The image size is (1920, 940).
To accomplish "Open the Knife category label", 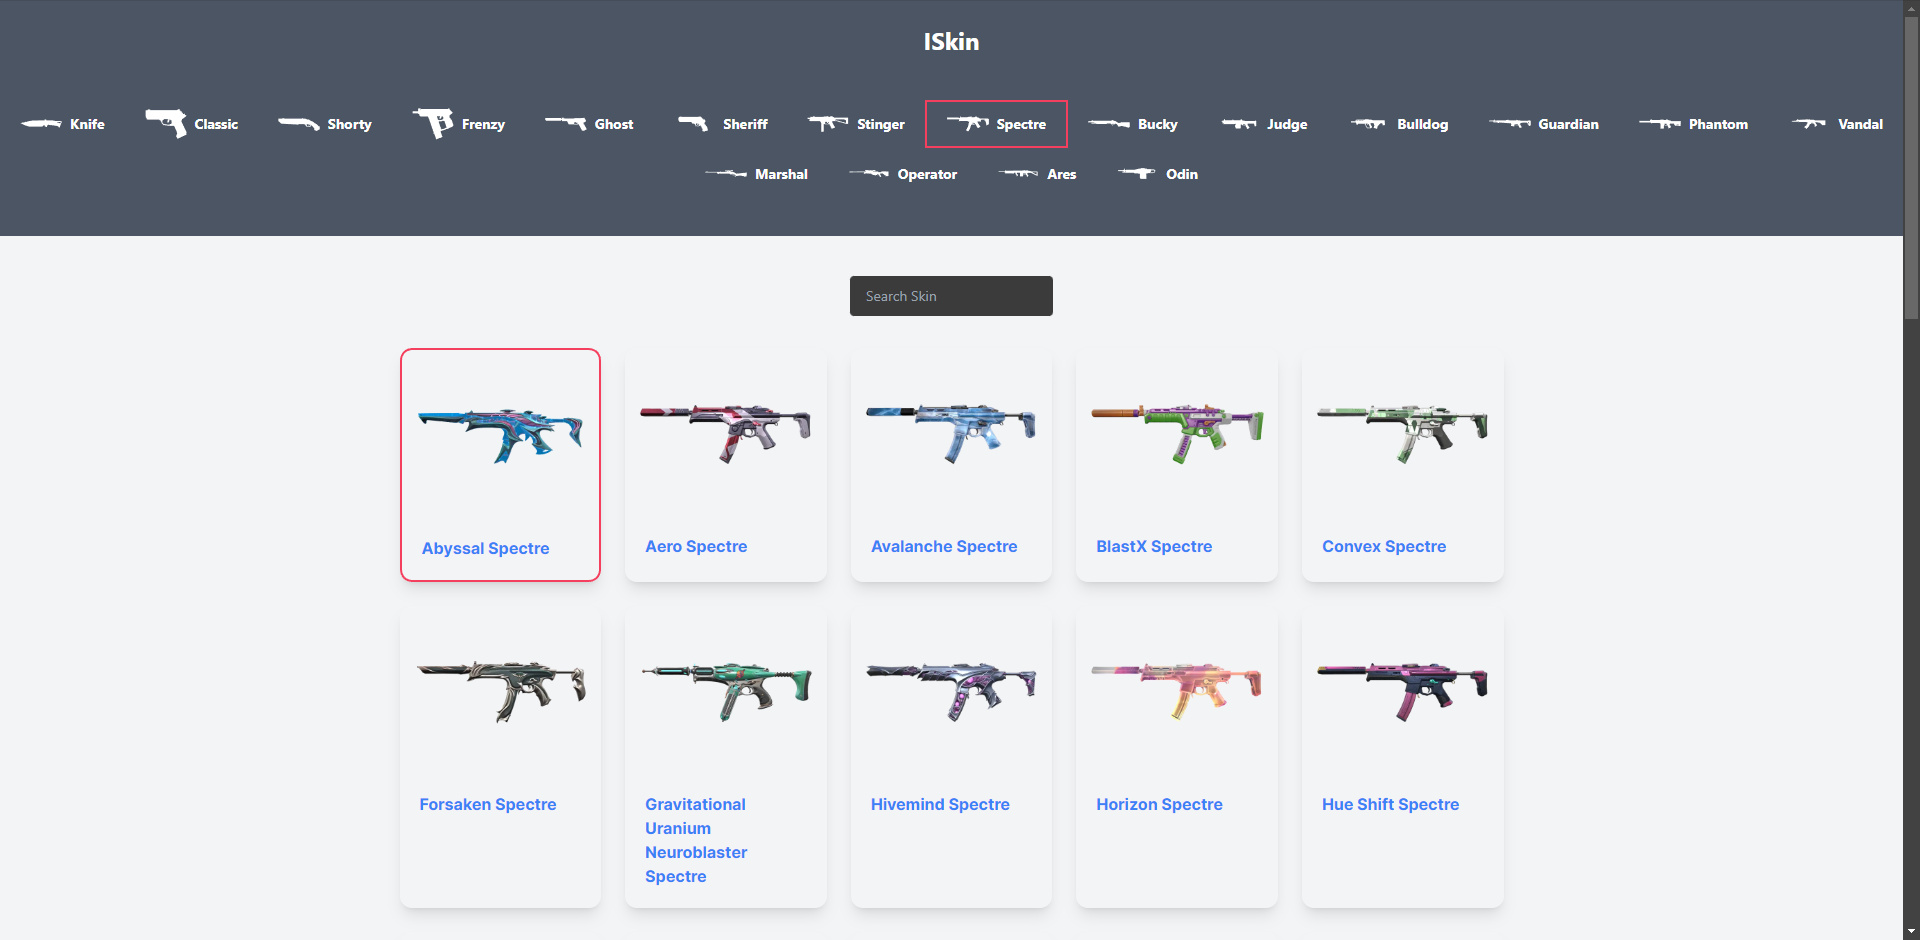I will click(x=87, y=124).
